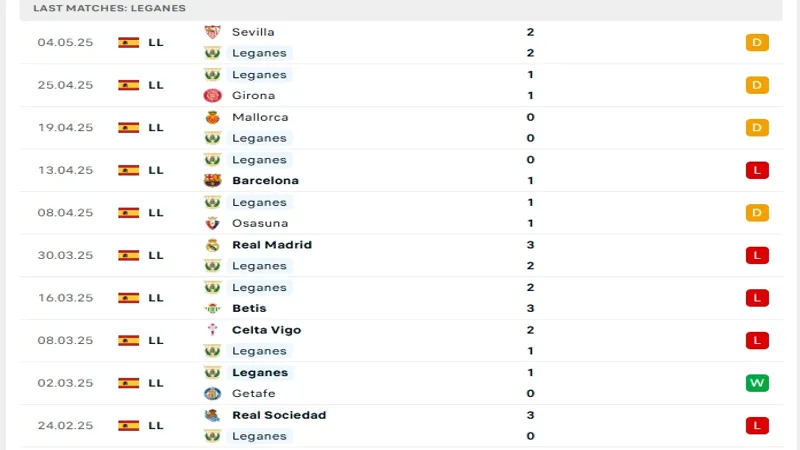This screenshot has width=800, height=450.
Task: Select the LL league label on 13.04.25 row
Action: tap(156, 170)
